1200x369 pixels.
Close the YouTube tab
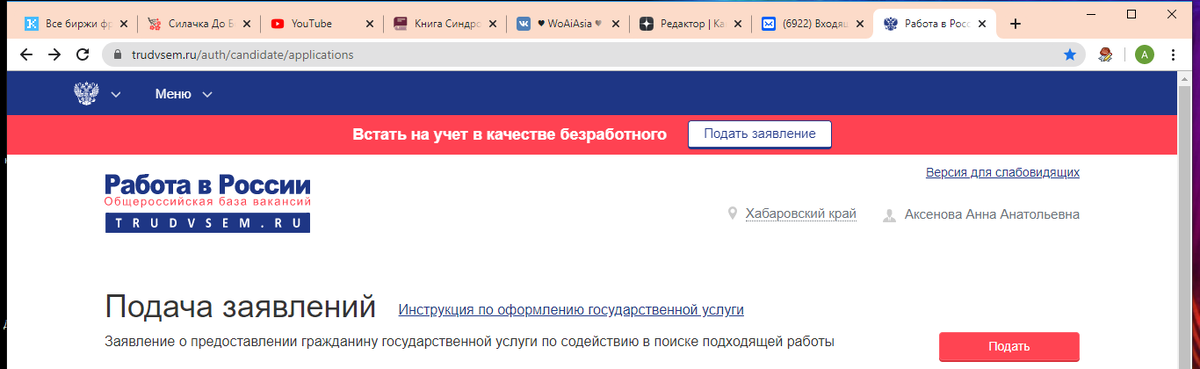[x=370, y=24]
